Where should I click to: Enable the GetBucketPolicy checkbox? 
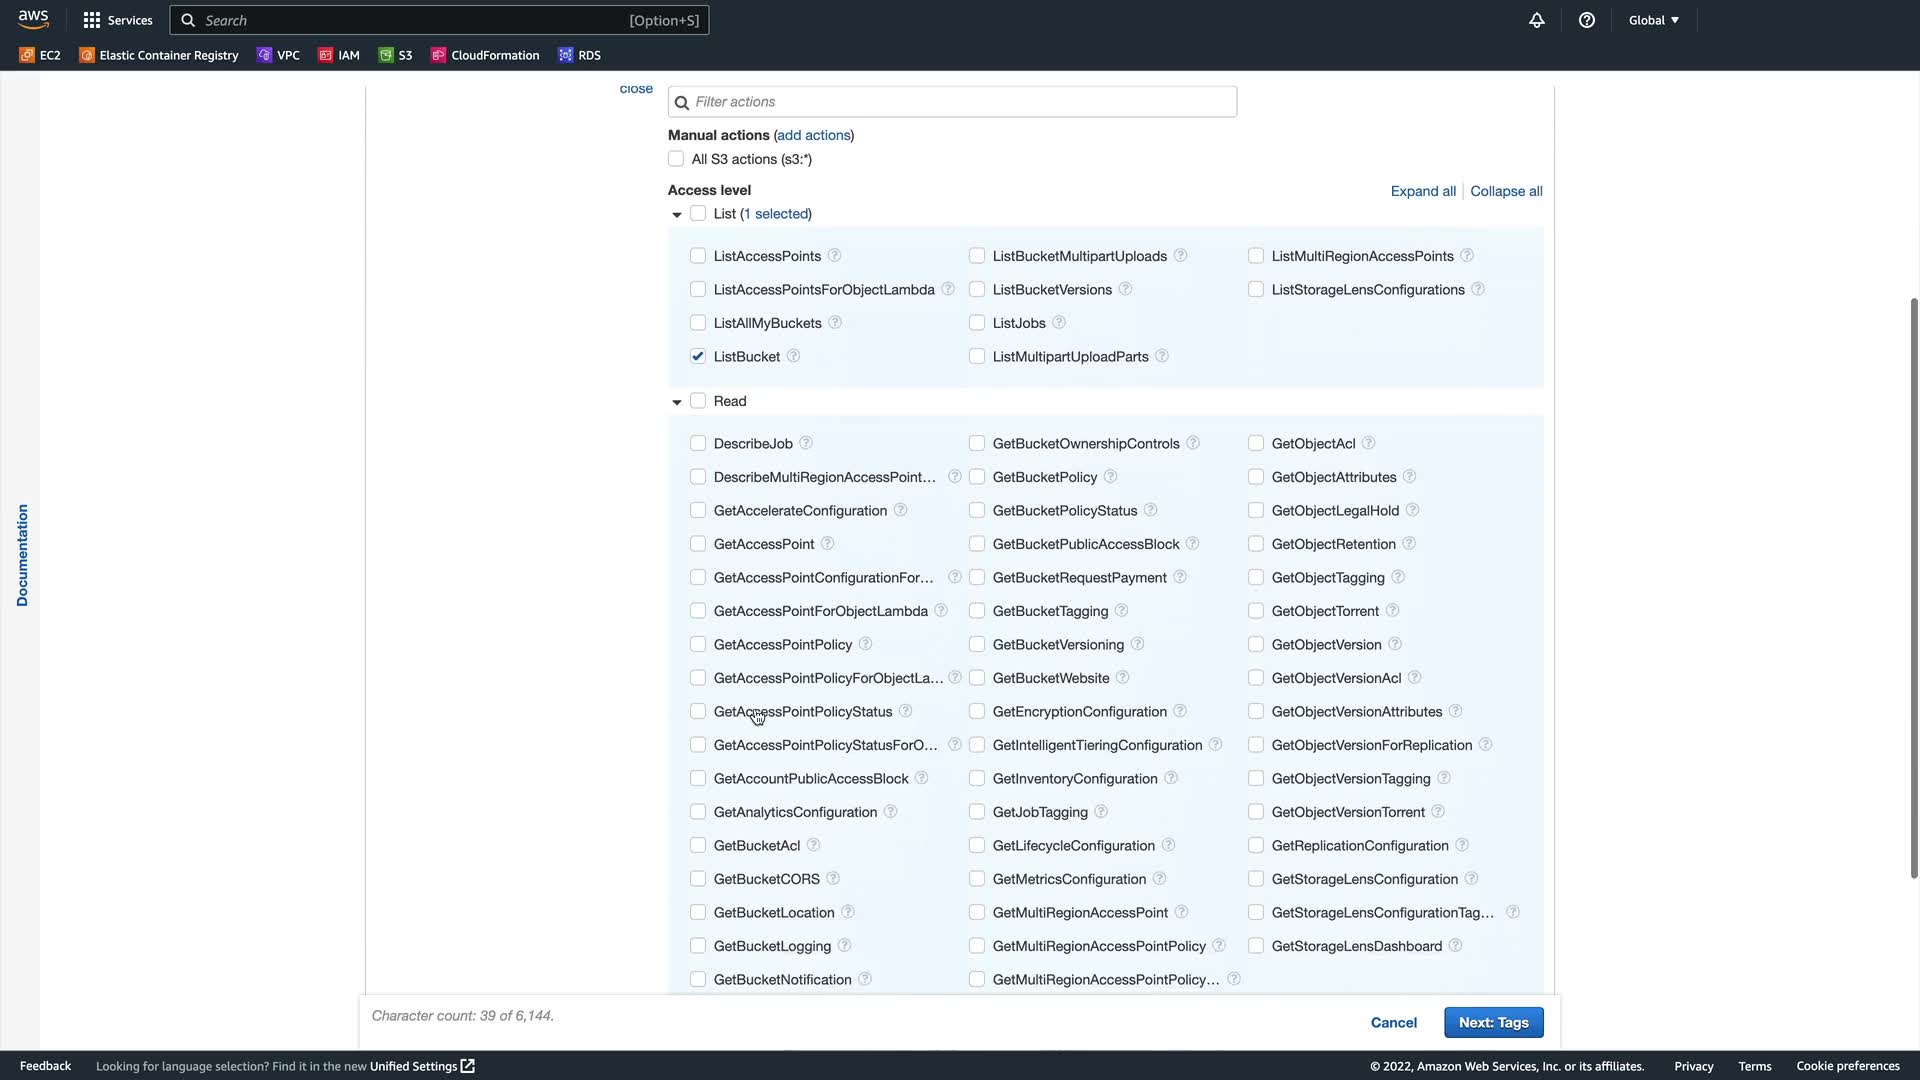[977, 477]
